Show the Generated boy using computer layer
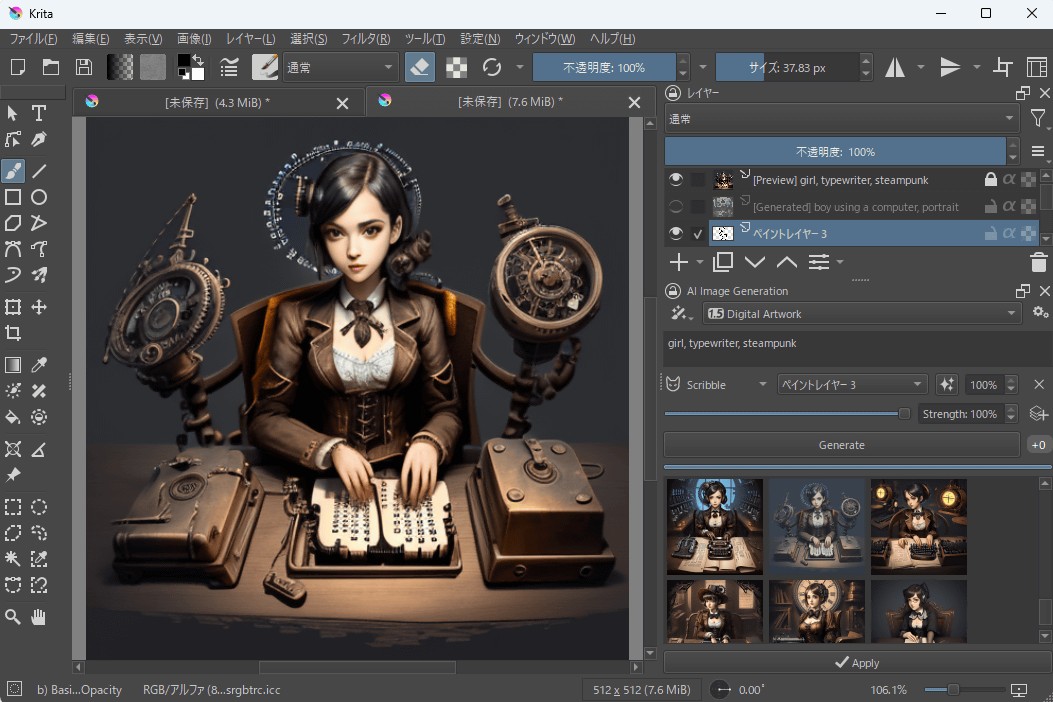The height and width of the screenshot is (702, 1053). (676, 207)
